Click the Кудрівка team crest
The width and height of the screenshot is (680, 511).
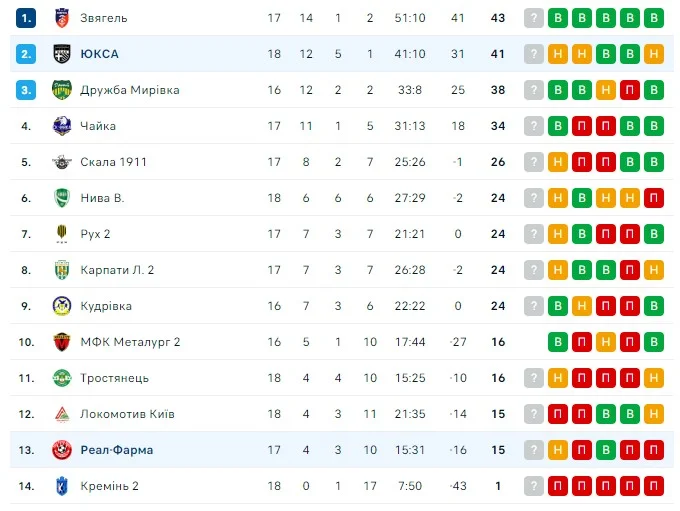point(61,306)
